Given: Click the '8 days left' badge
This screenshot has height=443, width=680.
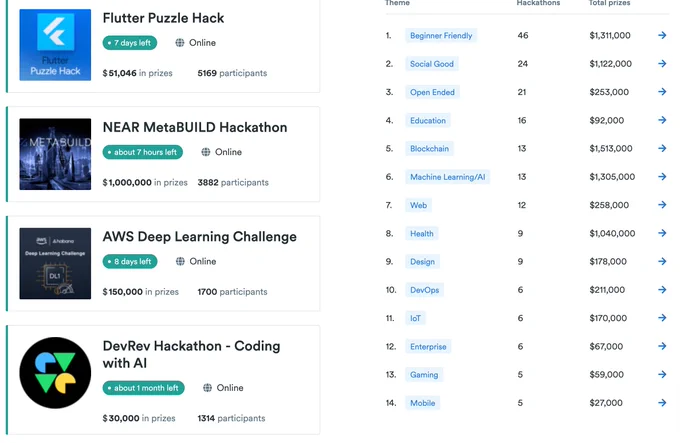Looking at the screenshot, I should pos(130,261).
